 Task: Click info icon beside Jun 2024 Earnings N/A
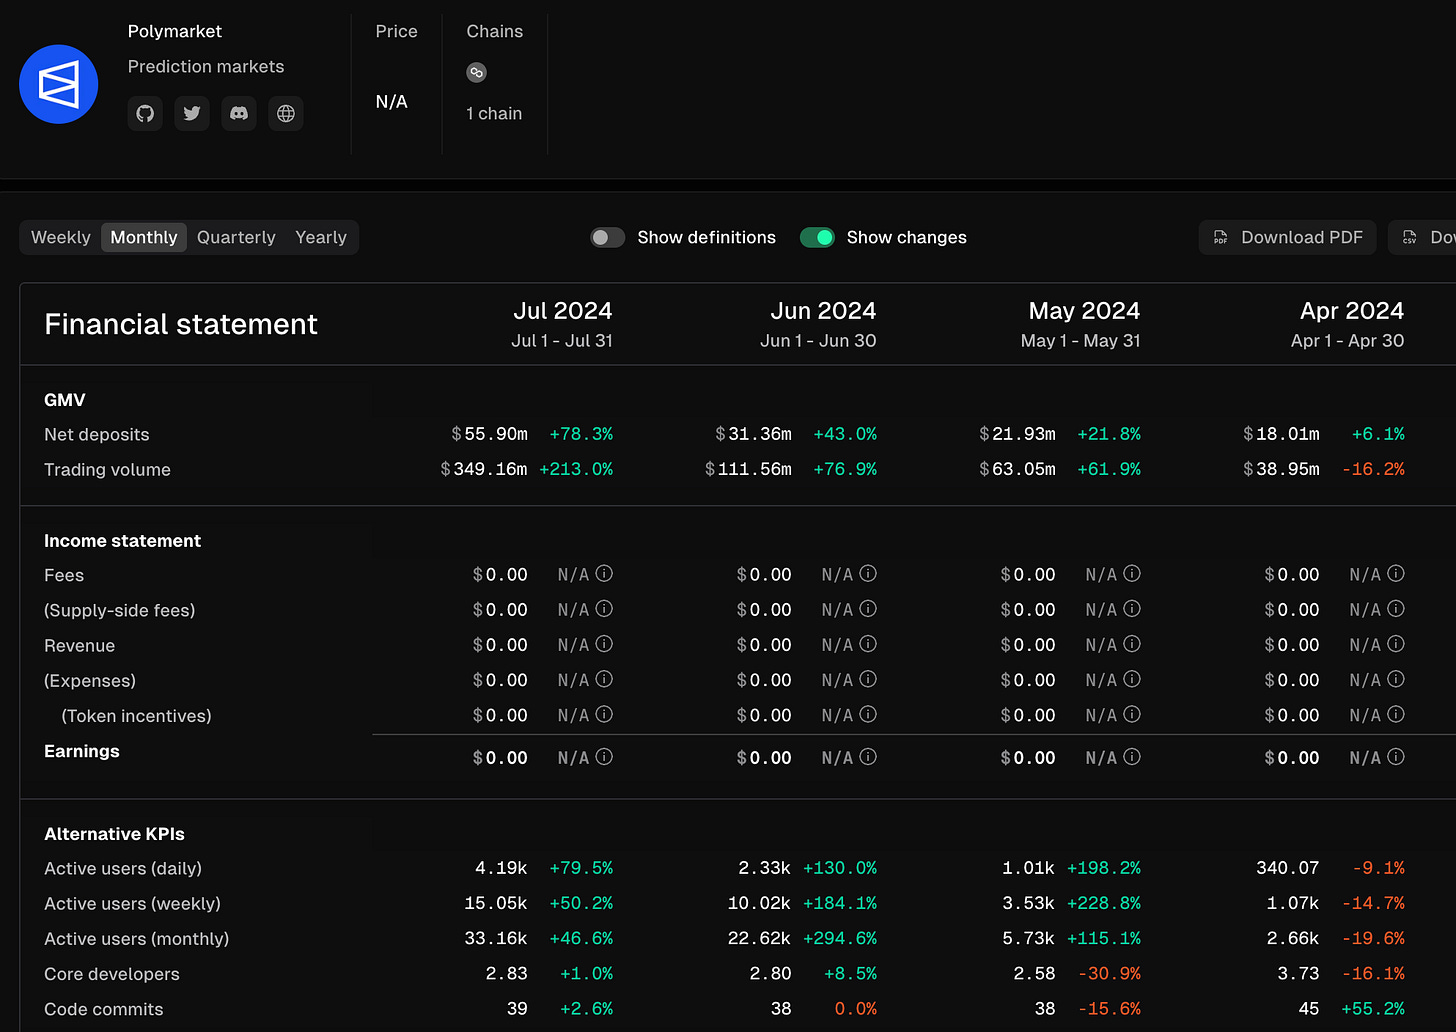[x=868, y=757]
